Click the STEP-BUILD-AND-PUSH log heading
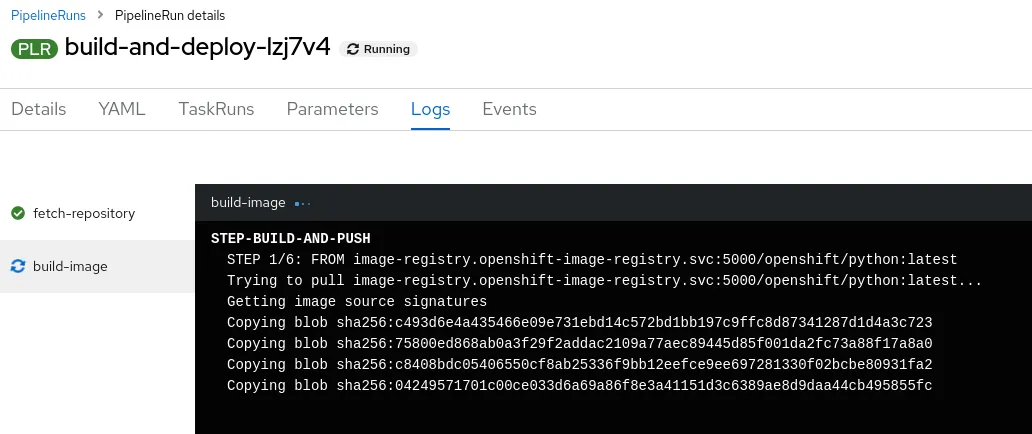1032x434 pixels. click(x=290, y=238)
